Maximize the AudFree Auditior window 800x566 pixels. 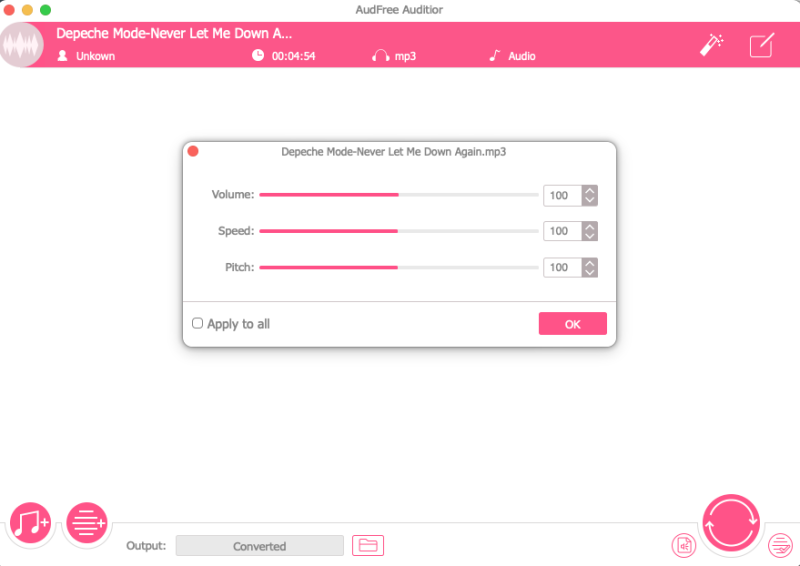pyautogui.click(x=45, y=10)
